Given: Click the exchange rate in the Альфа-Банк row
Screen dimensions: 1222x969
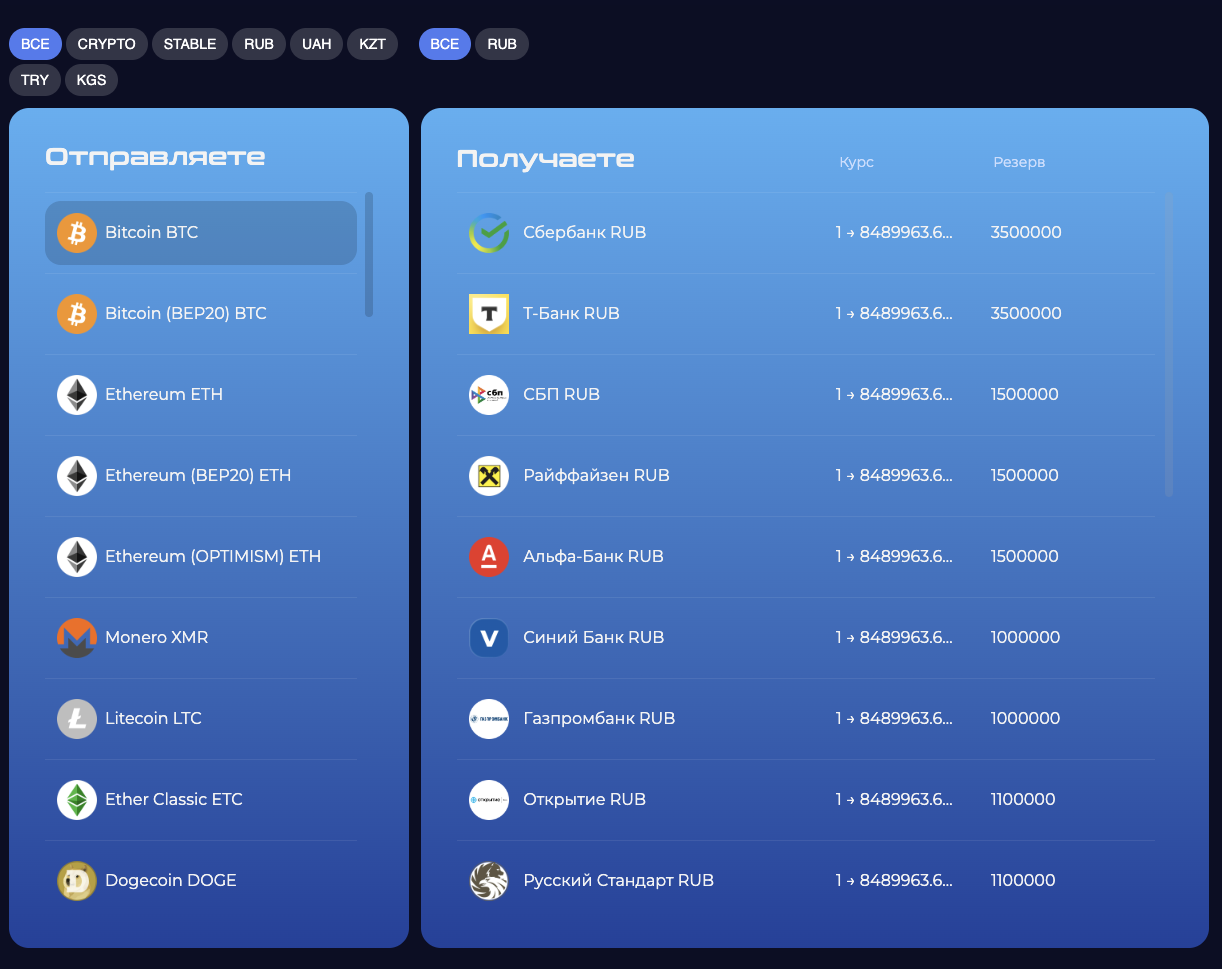Looking at the screenshot, I should [894, 556].
